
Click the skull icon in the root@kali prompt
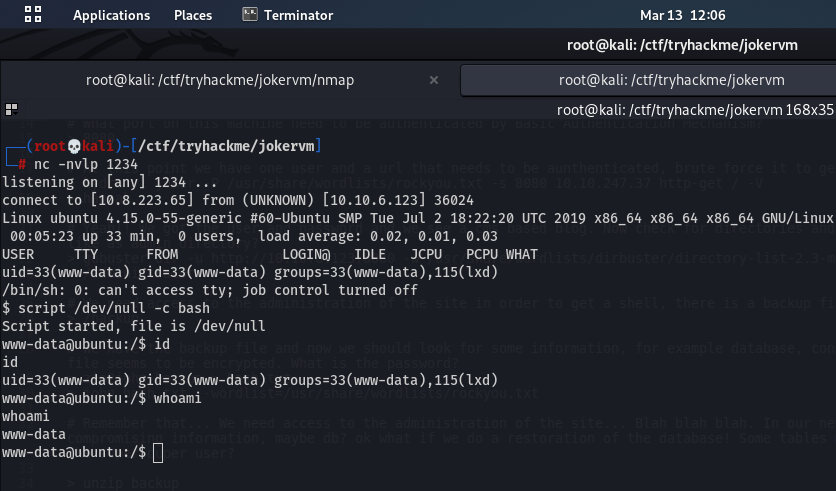pyautogui.click(x=74, y=146)
